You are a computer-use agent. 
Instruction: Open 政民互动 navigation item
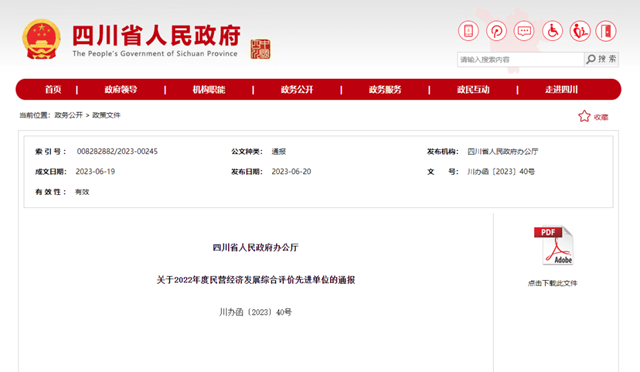[x=473, y=89]
